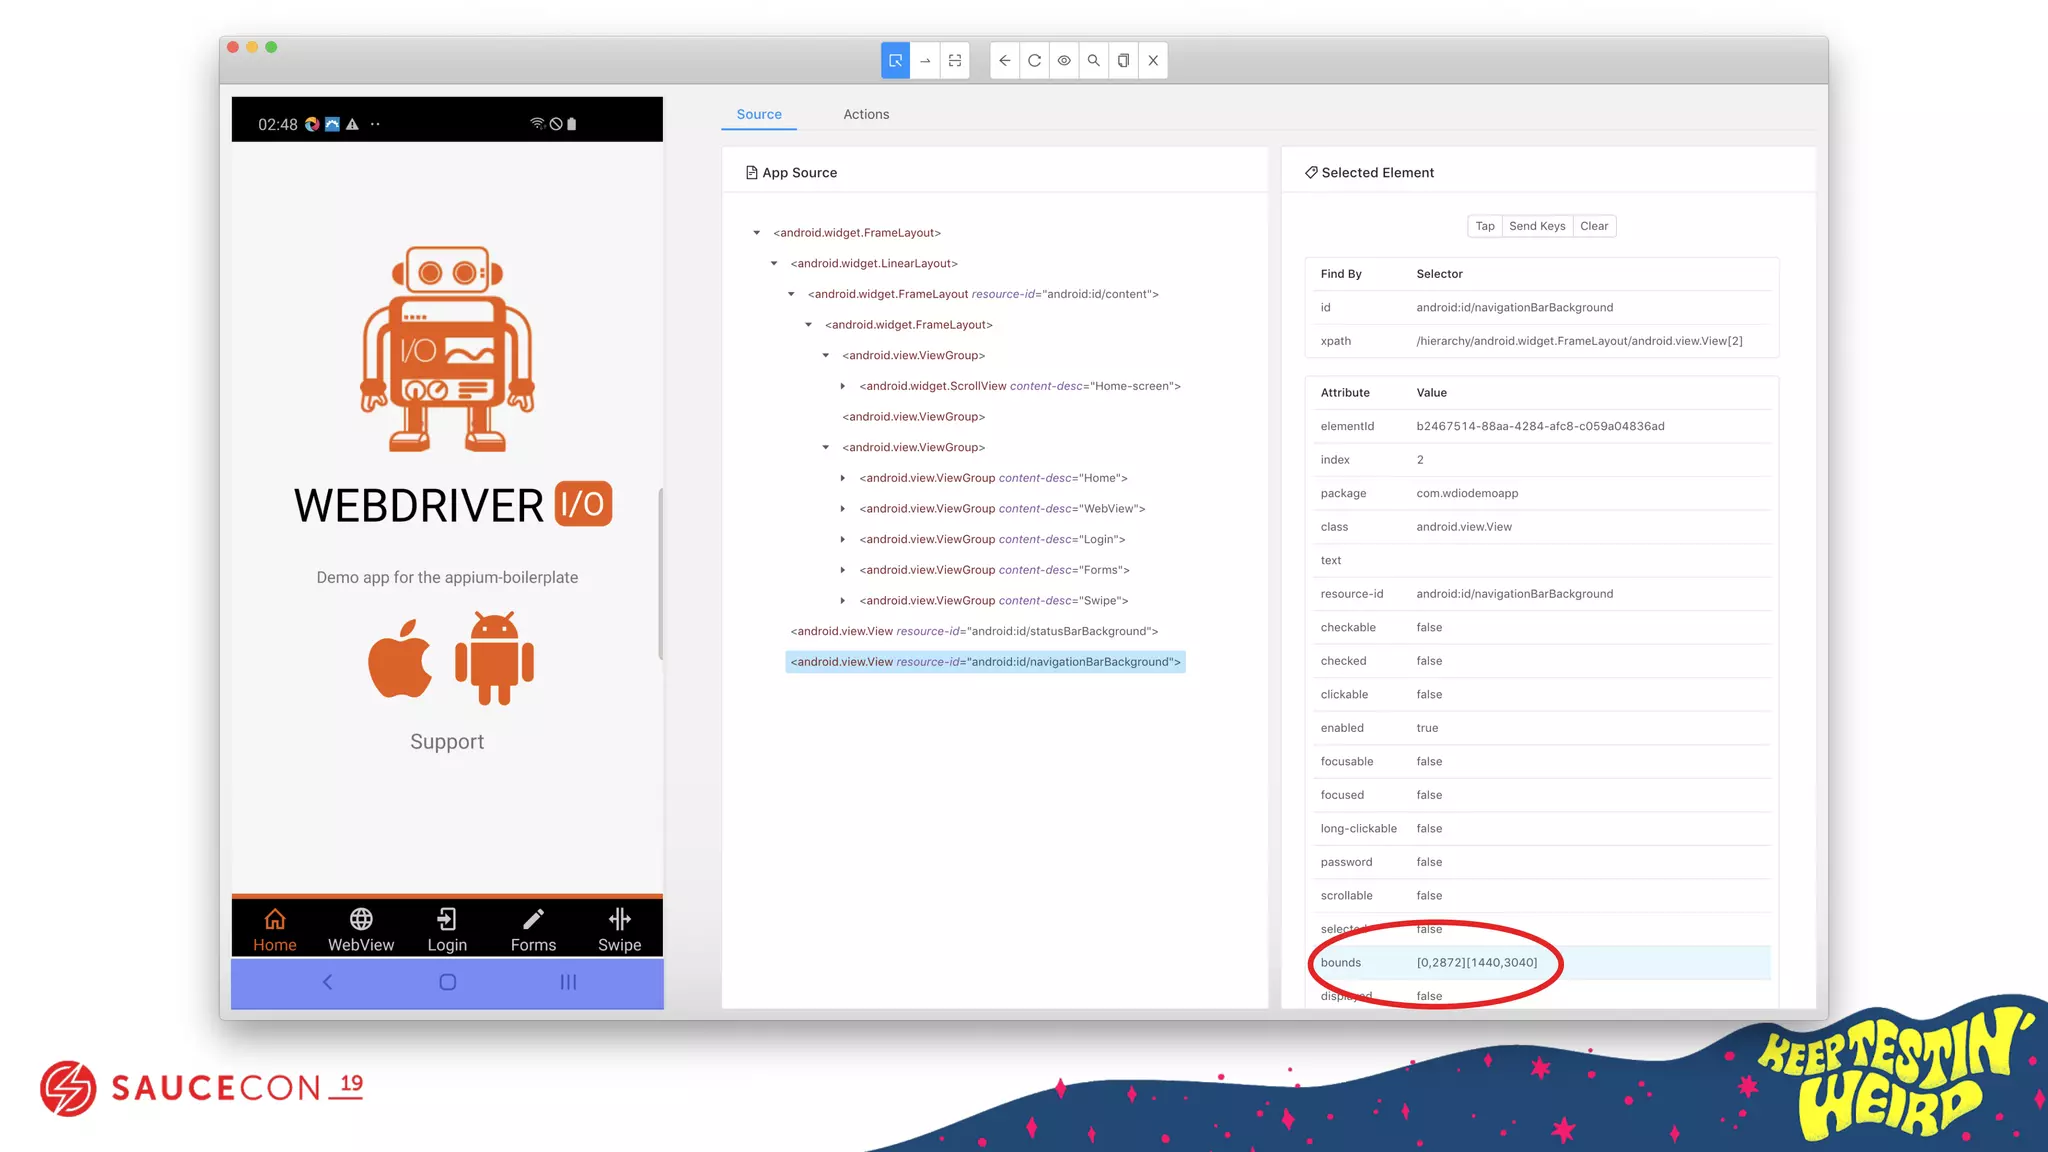Select the statusBarBackground view in source tree

tap(973, 631)
